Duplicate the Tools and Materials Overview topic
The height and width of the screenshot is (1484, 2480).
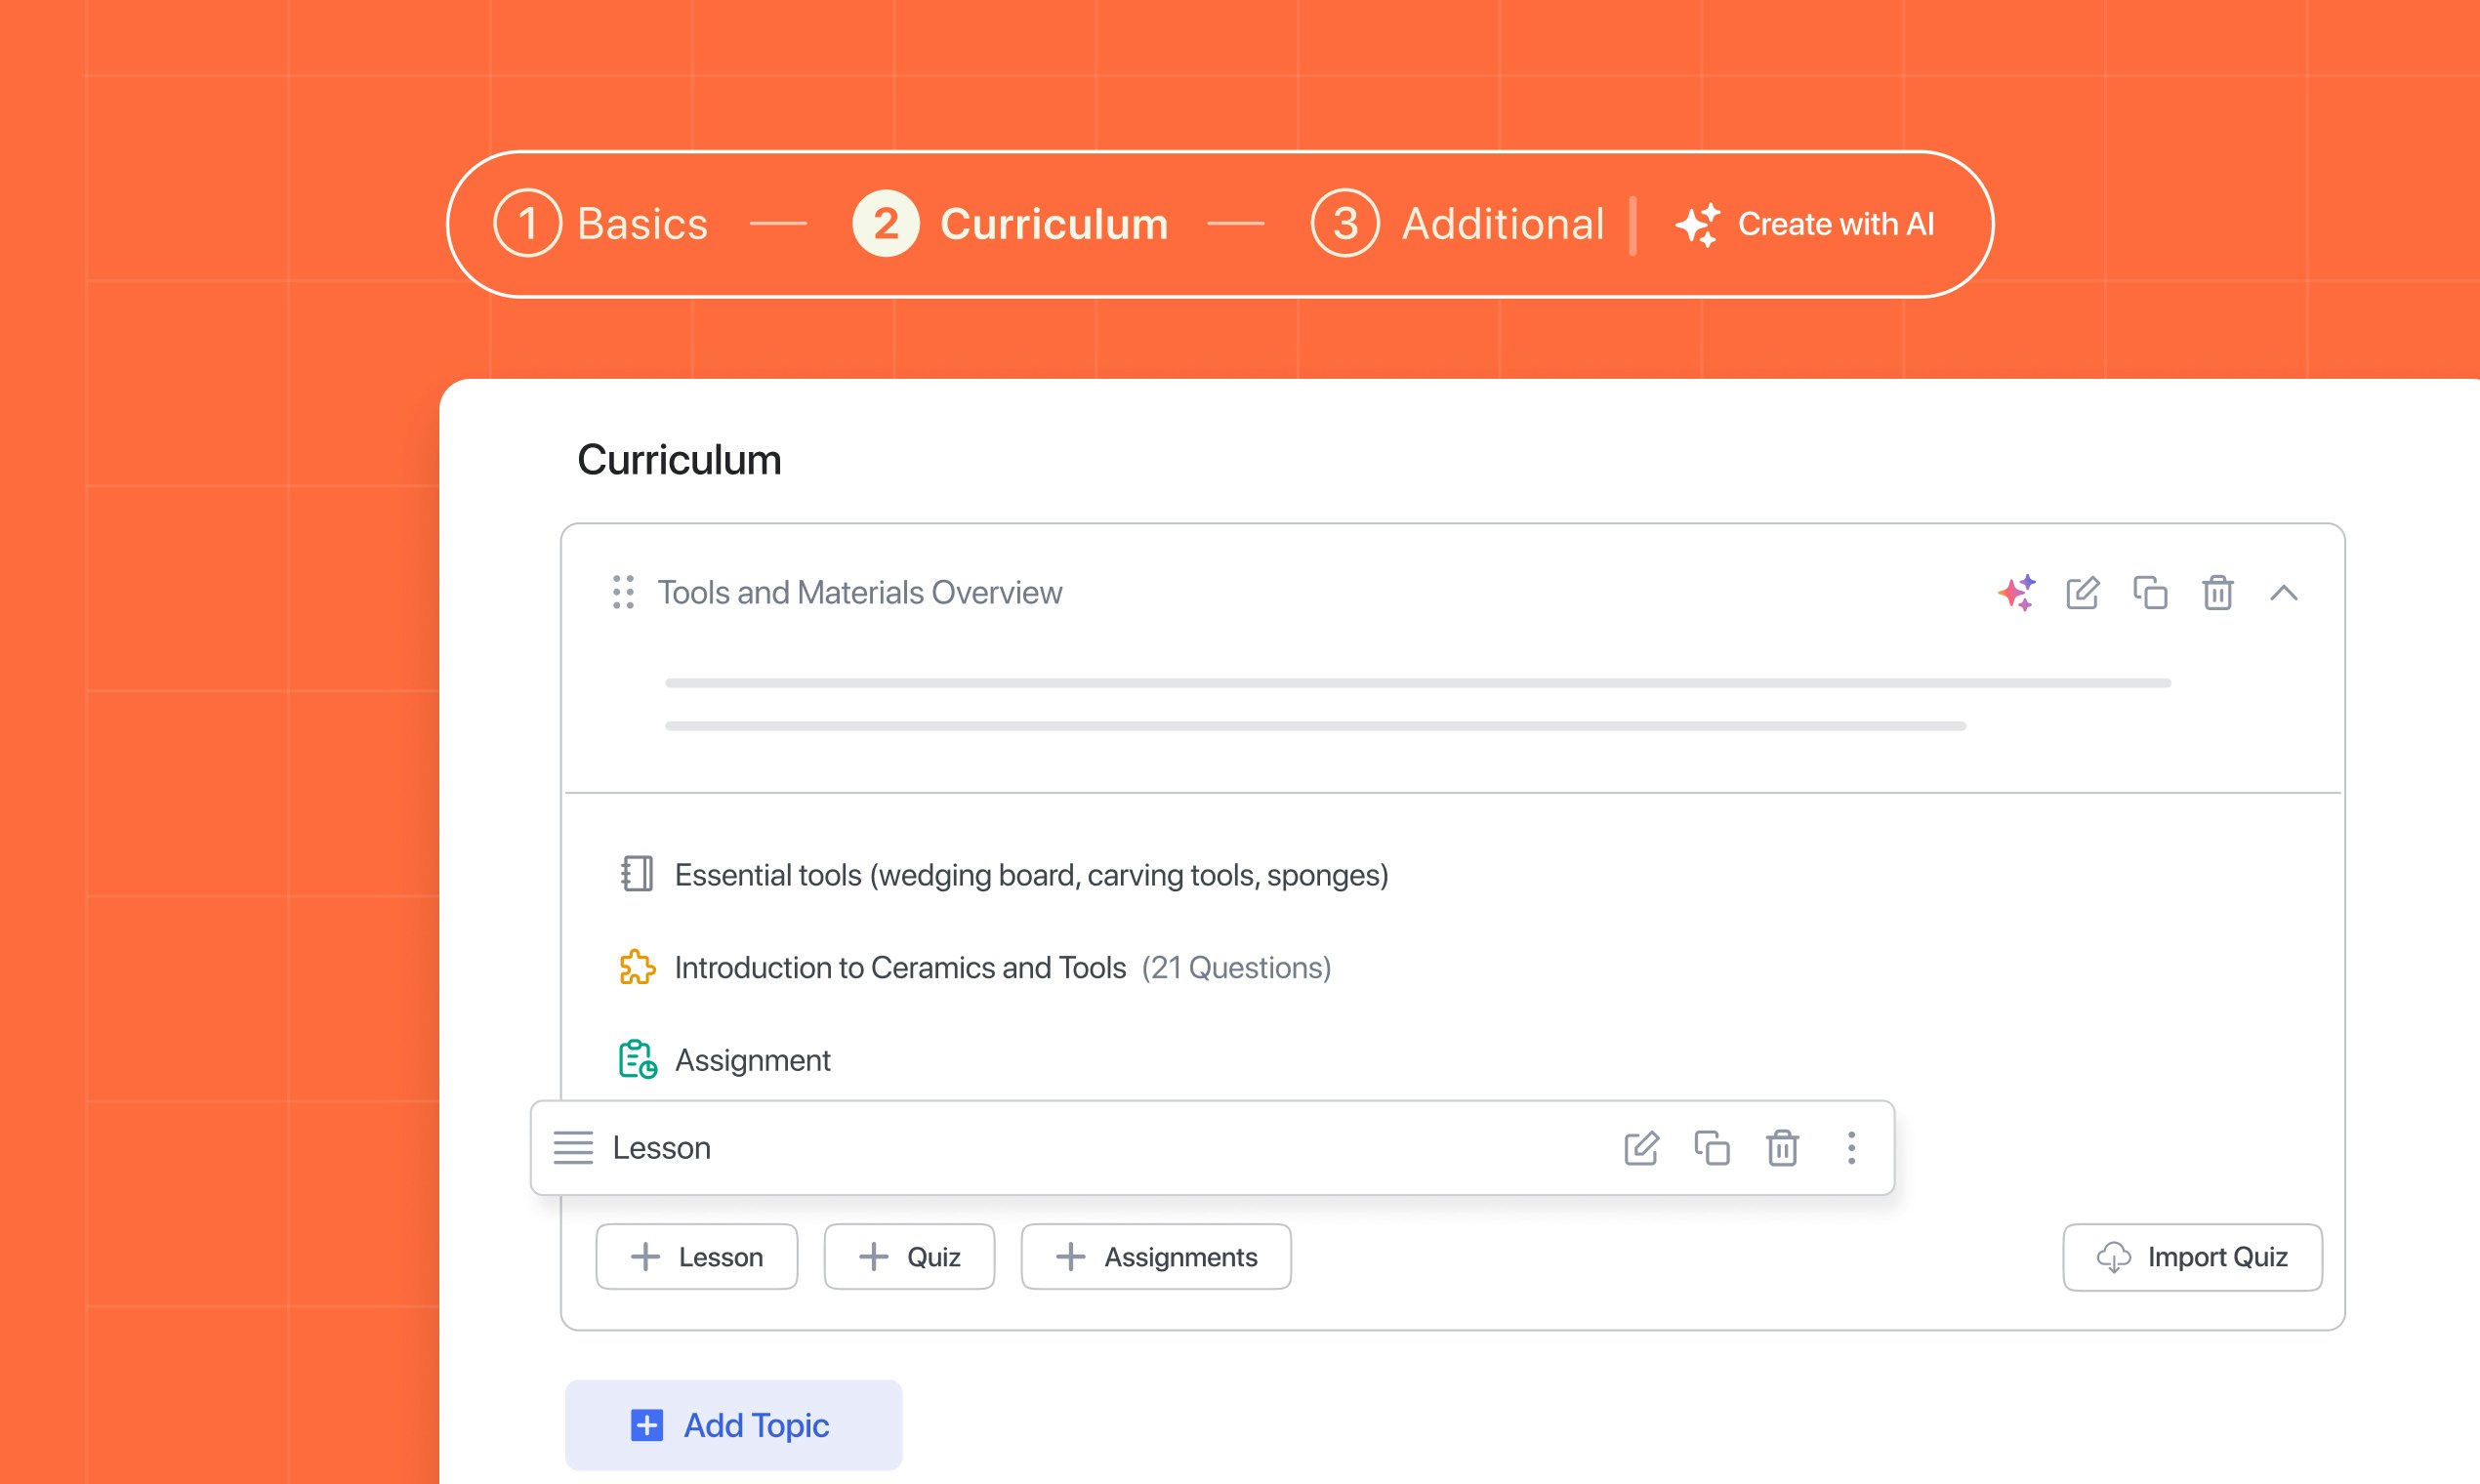click(2150, 592)
